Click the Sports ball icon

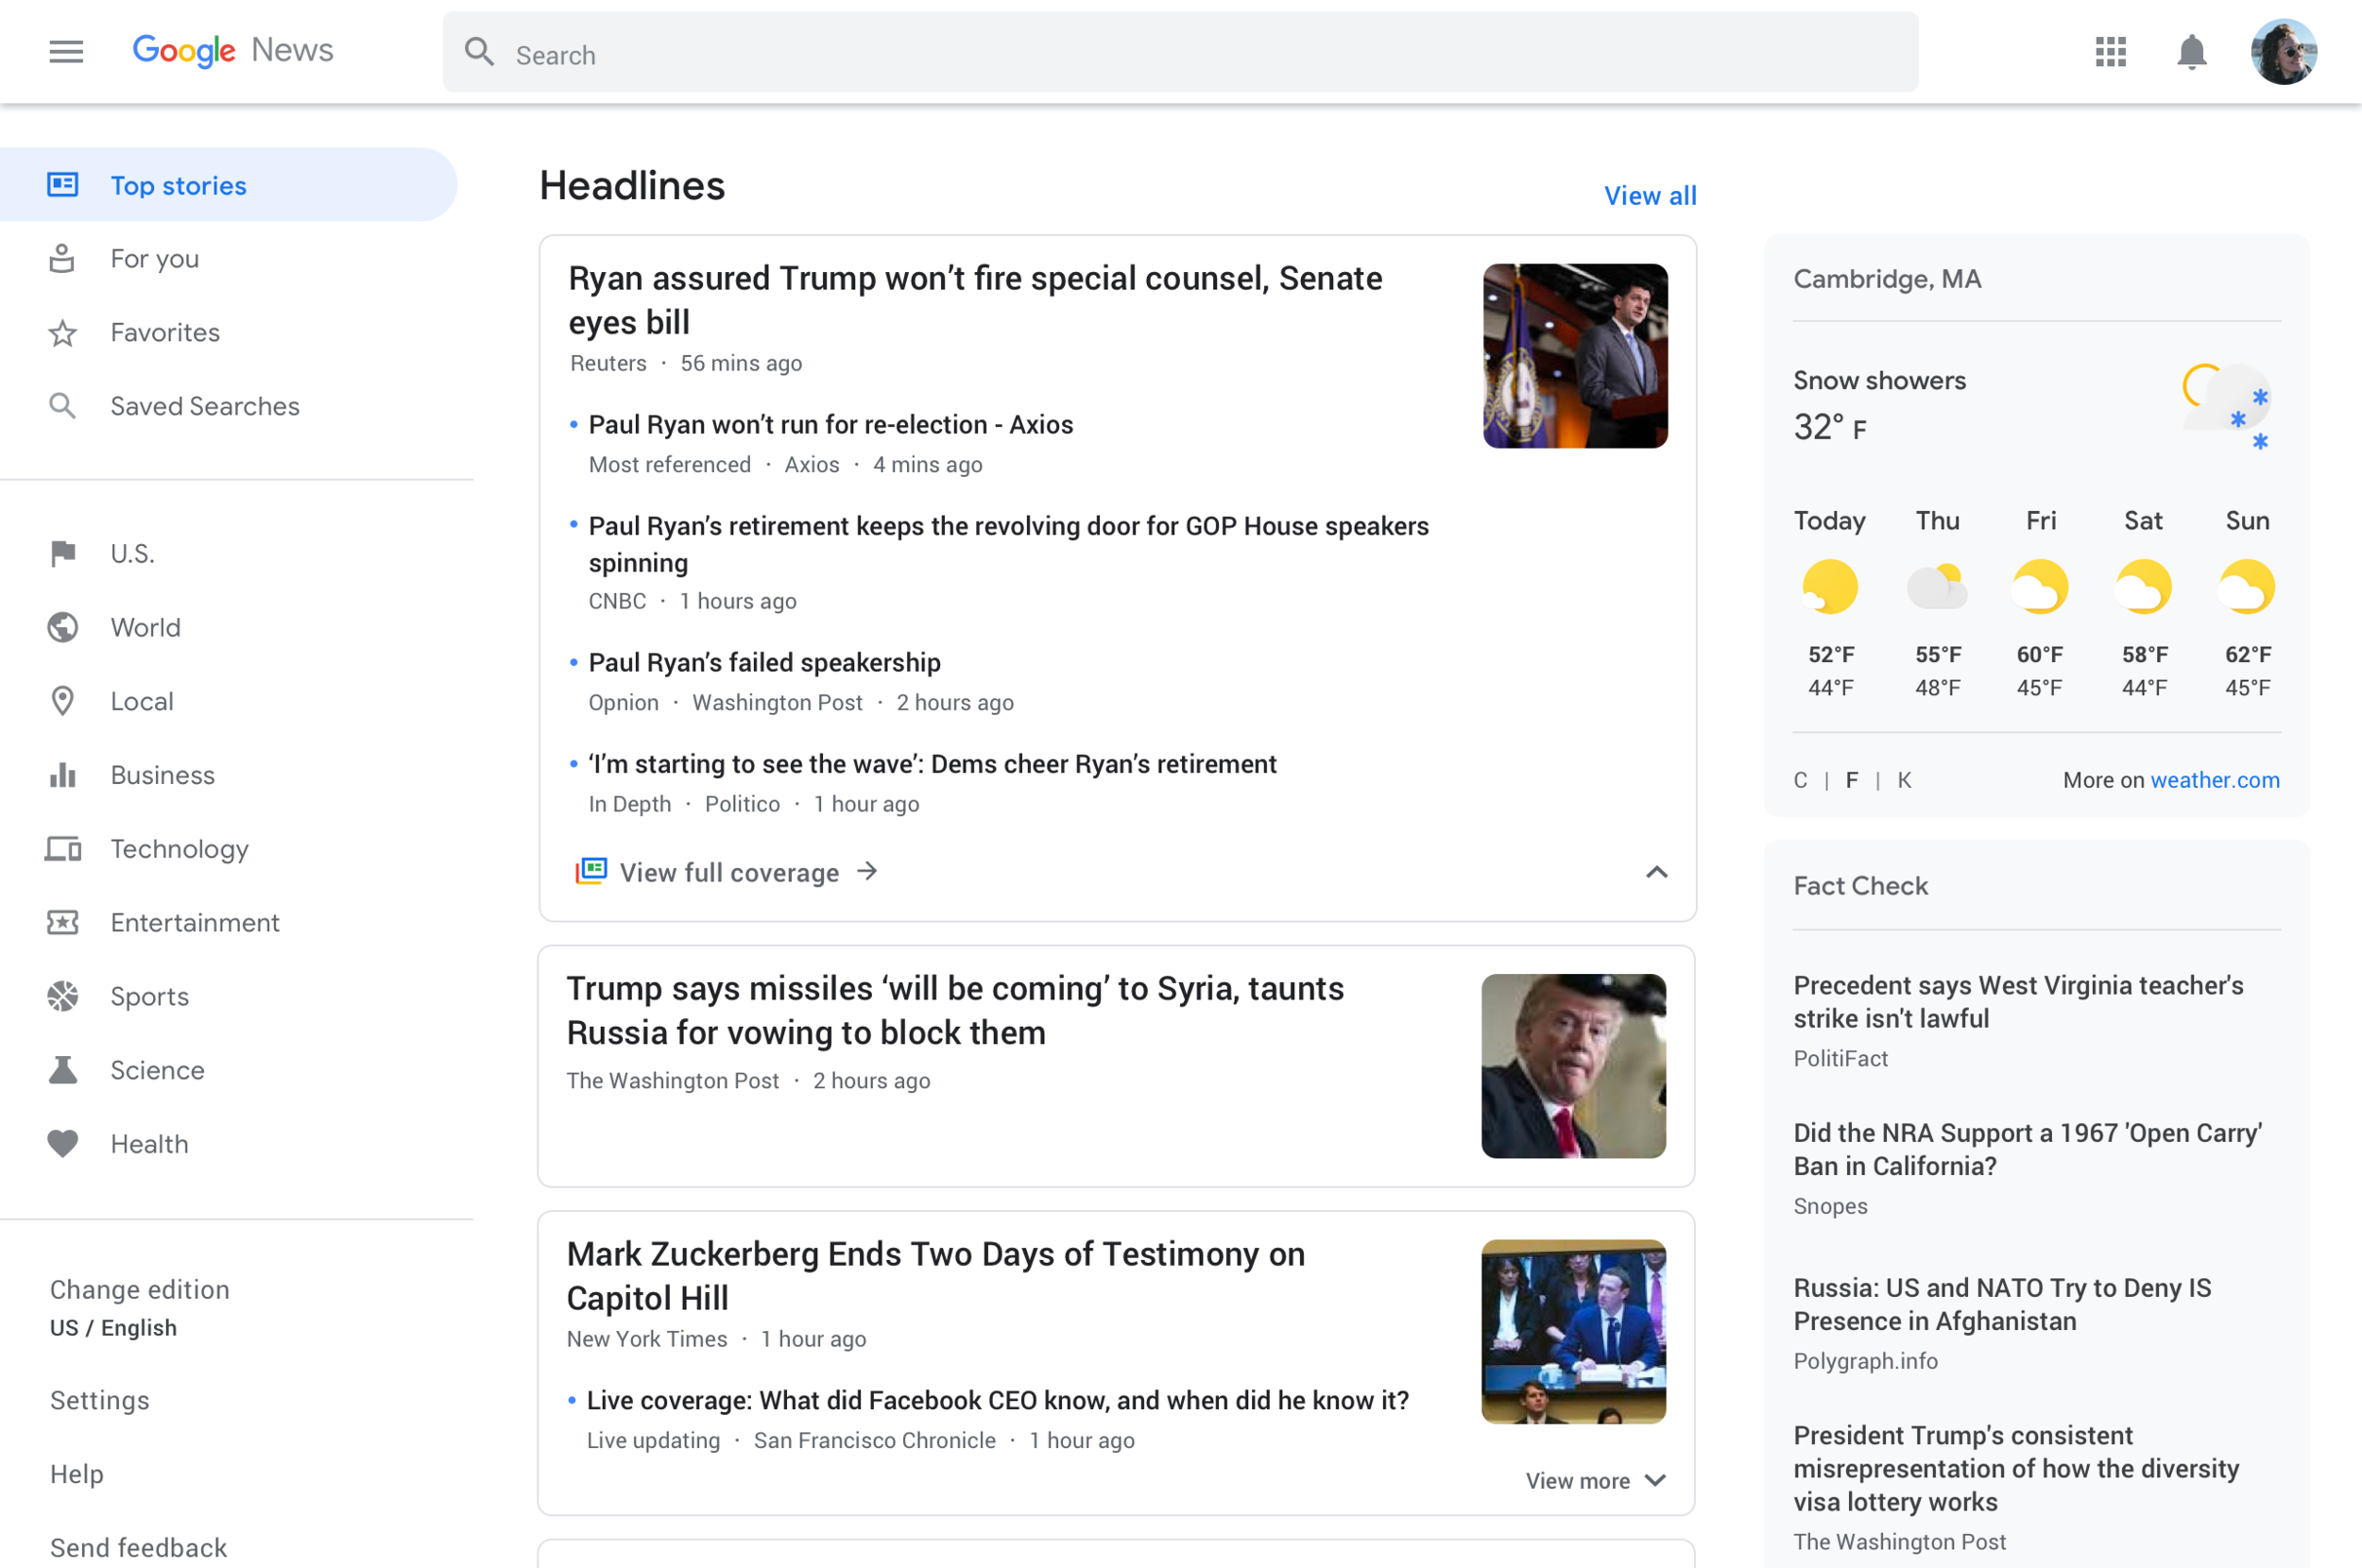click(63, 996)
